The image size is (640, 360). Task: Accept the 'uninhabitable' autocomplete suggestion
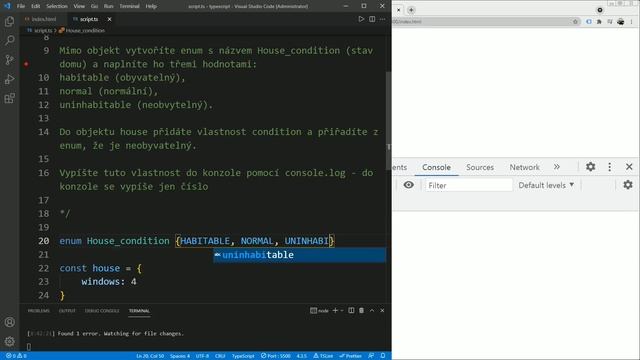[x=299, y=255]
